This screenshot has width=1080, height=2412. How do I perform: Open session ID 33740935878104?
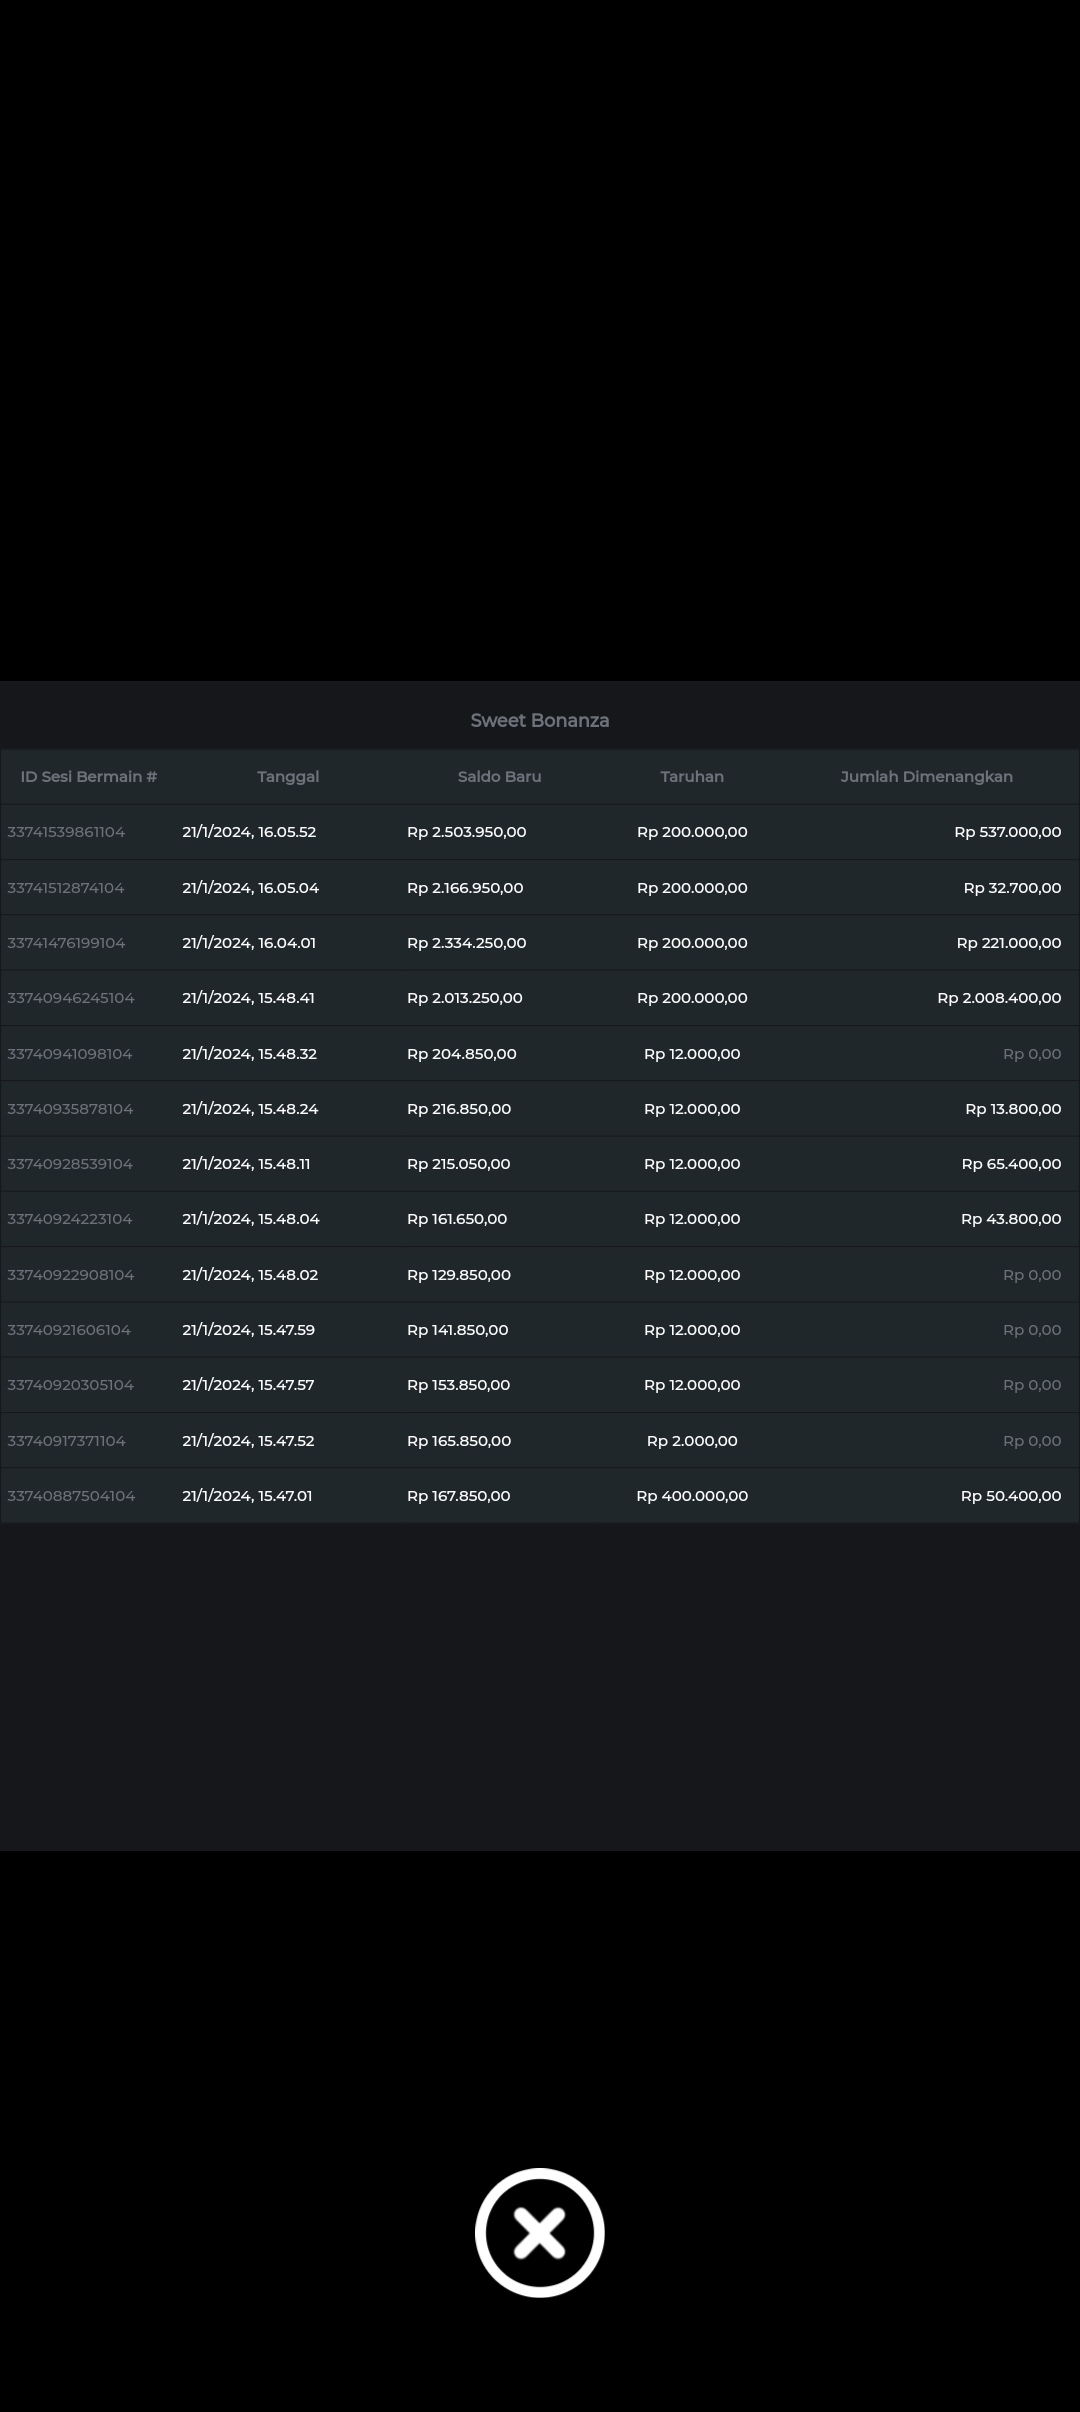coord(70,1109)
